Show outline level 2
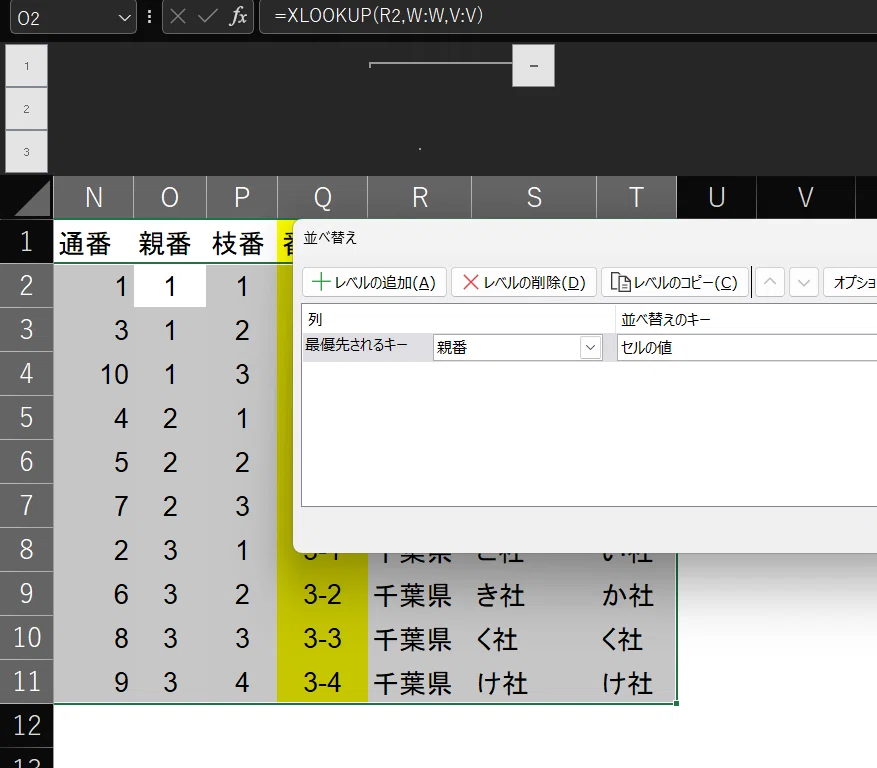 point(26,109)
